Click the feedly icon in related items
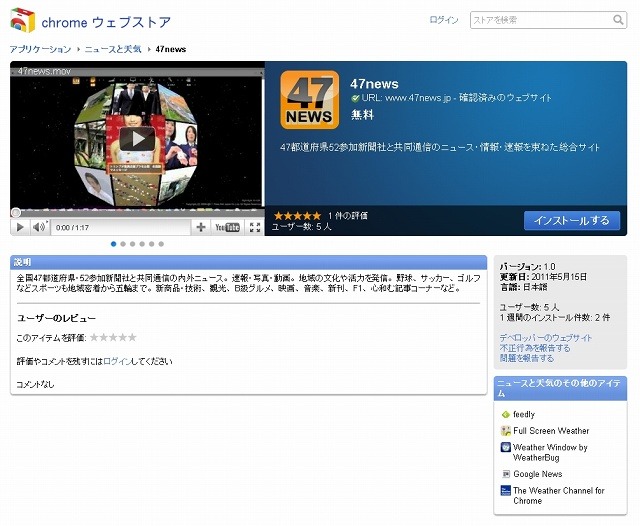 pos(506,415)
